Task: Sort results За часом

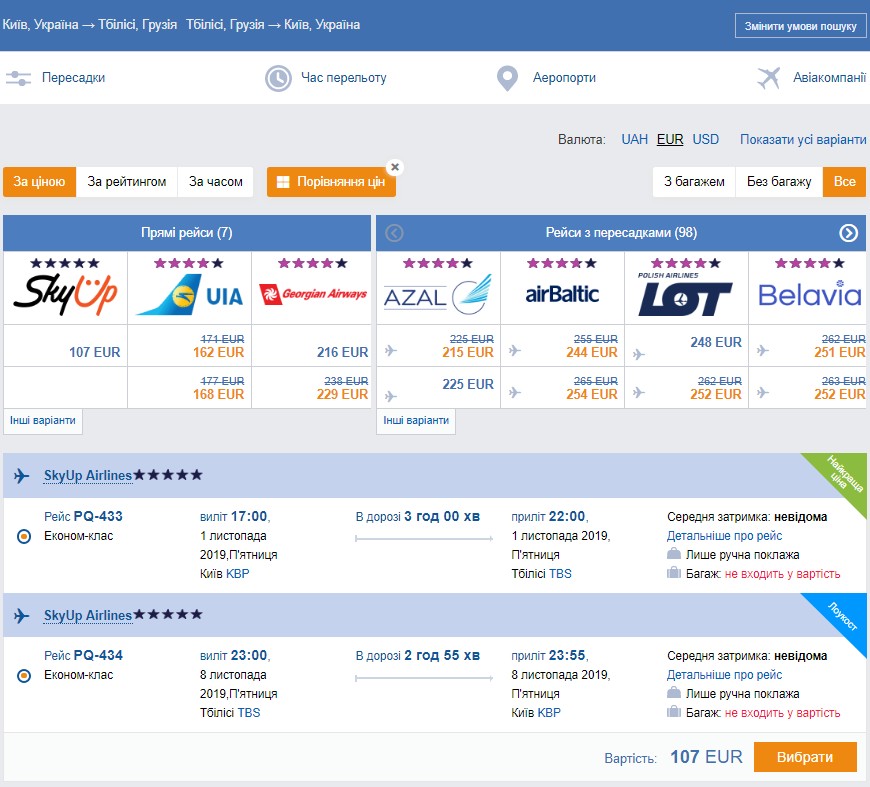Action: [x=215, y=182]
